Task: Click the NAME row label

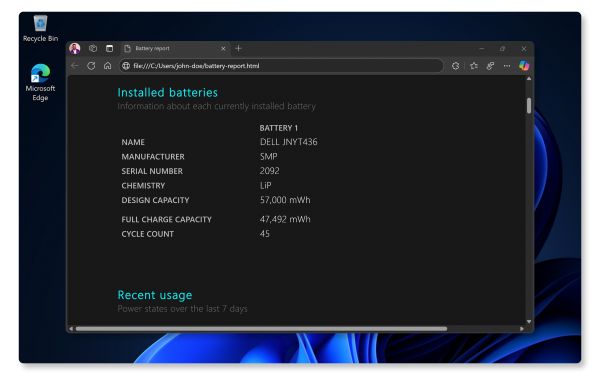Action: click(133, 142)
